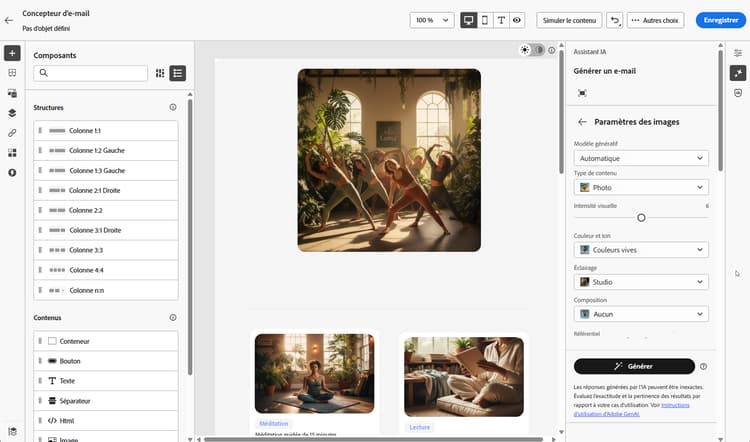The image size is (750, 442).
Task: Select plain text view icon
Action: coord(501,20)
